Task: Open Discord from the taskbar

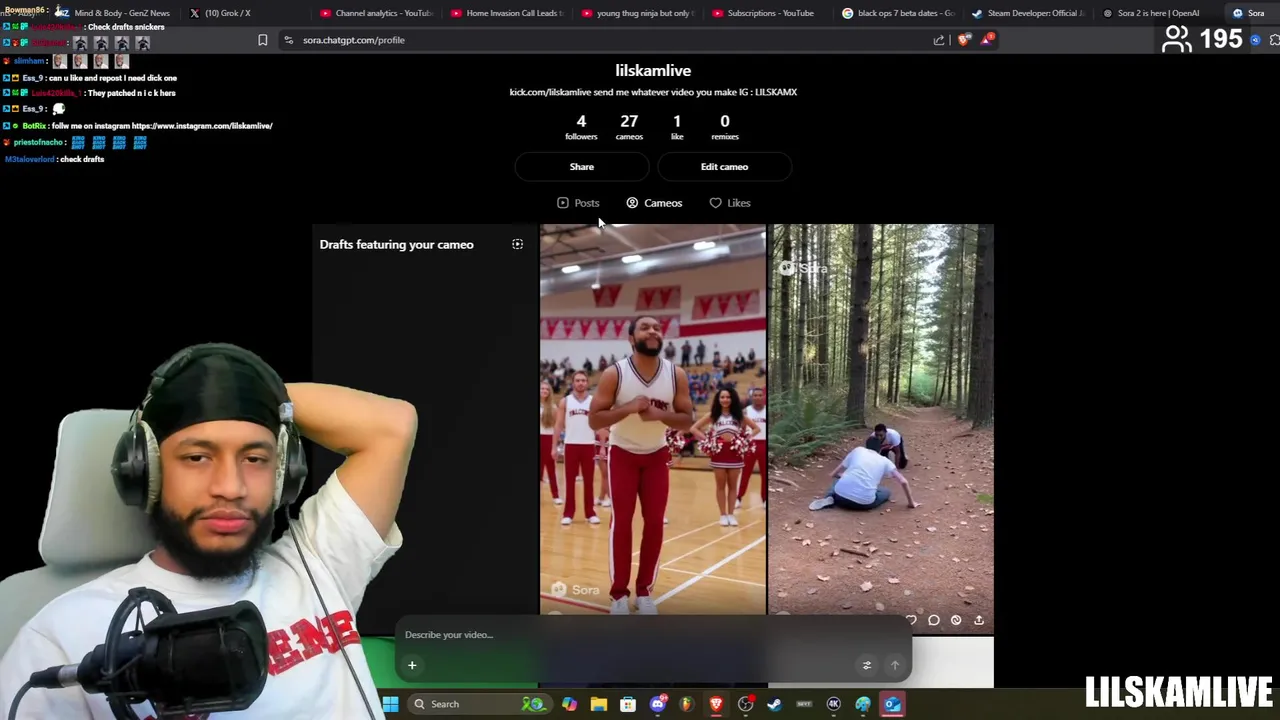Action: pyautogui.click(x=657, y=704)
